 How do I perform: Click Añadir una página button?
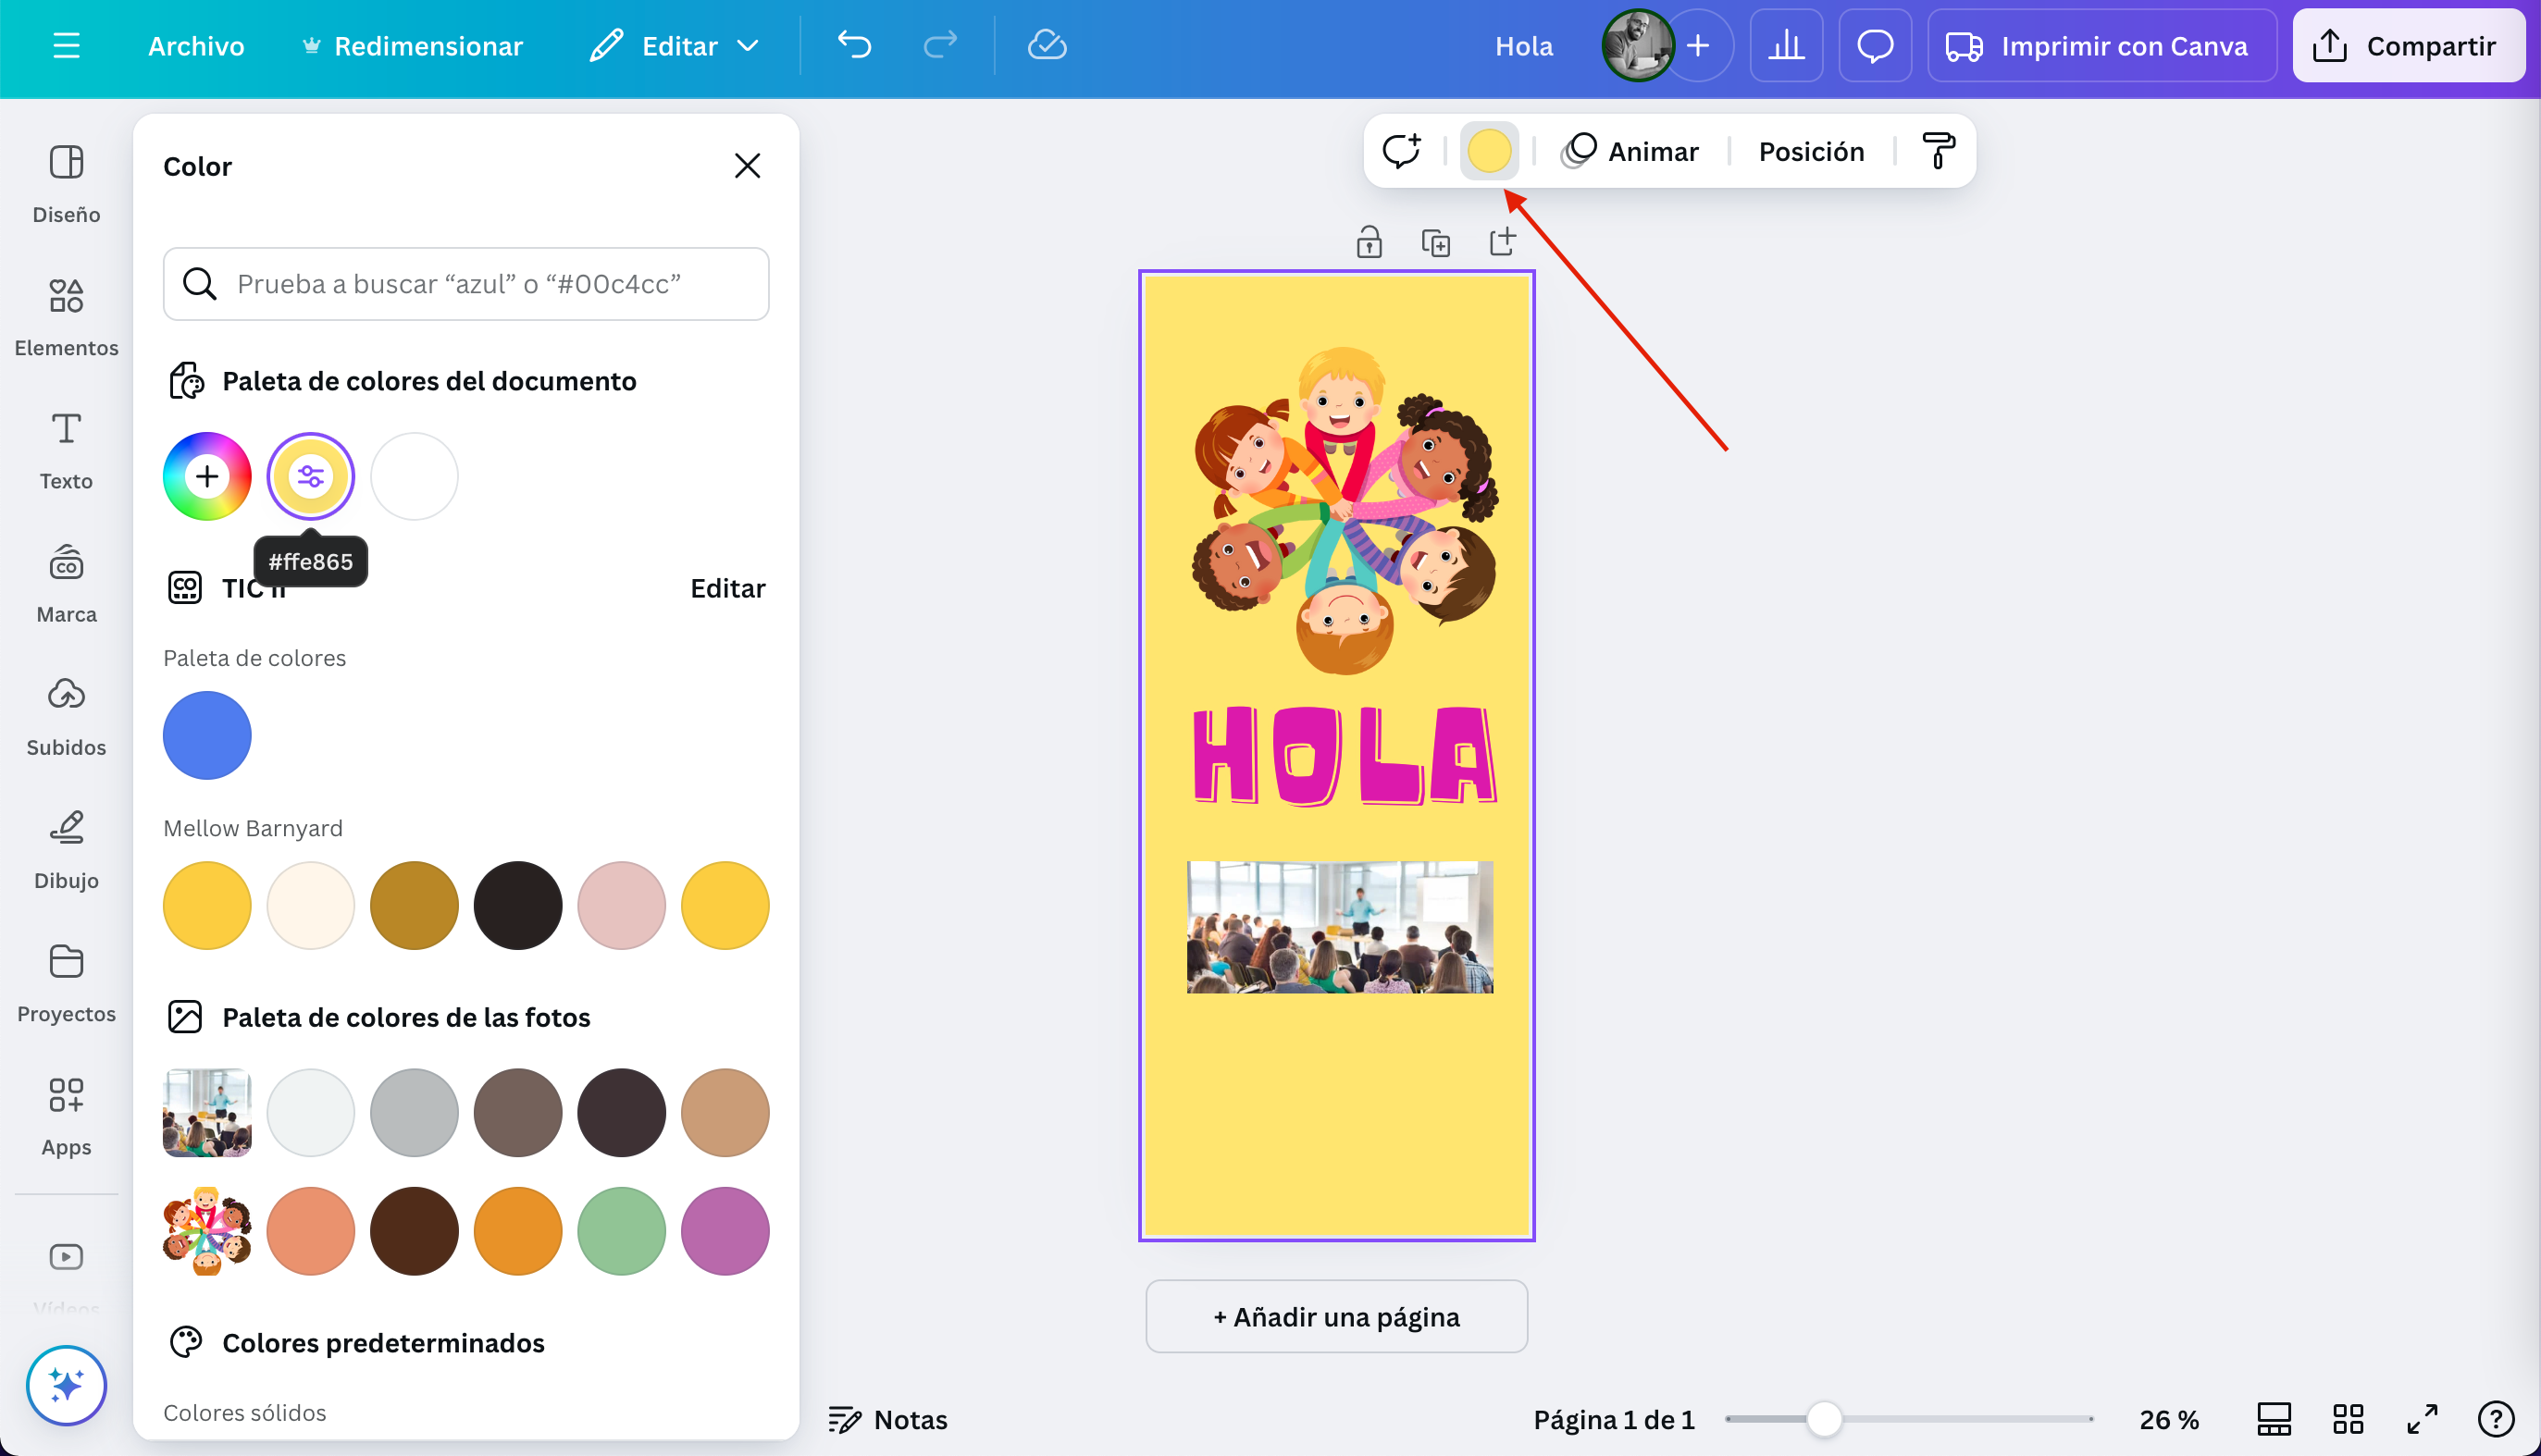point(1336,1316)
